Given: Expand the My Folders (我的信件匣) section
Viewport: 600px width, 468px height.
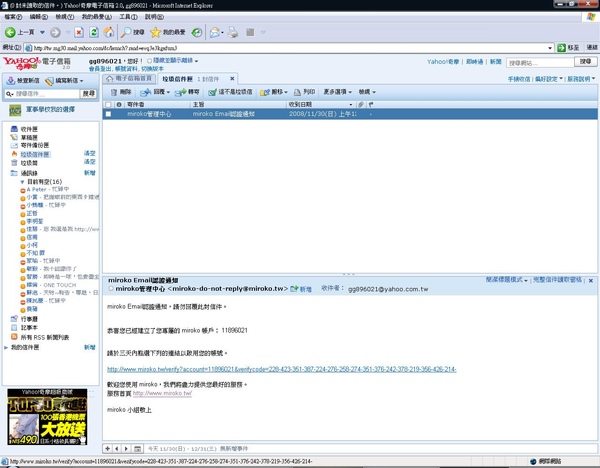Looking at the screenshot, I should (6, 347).
